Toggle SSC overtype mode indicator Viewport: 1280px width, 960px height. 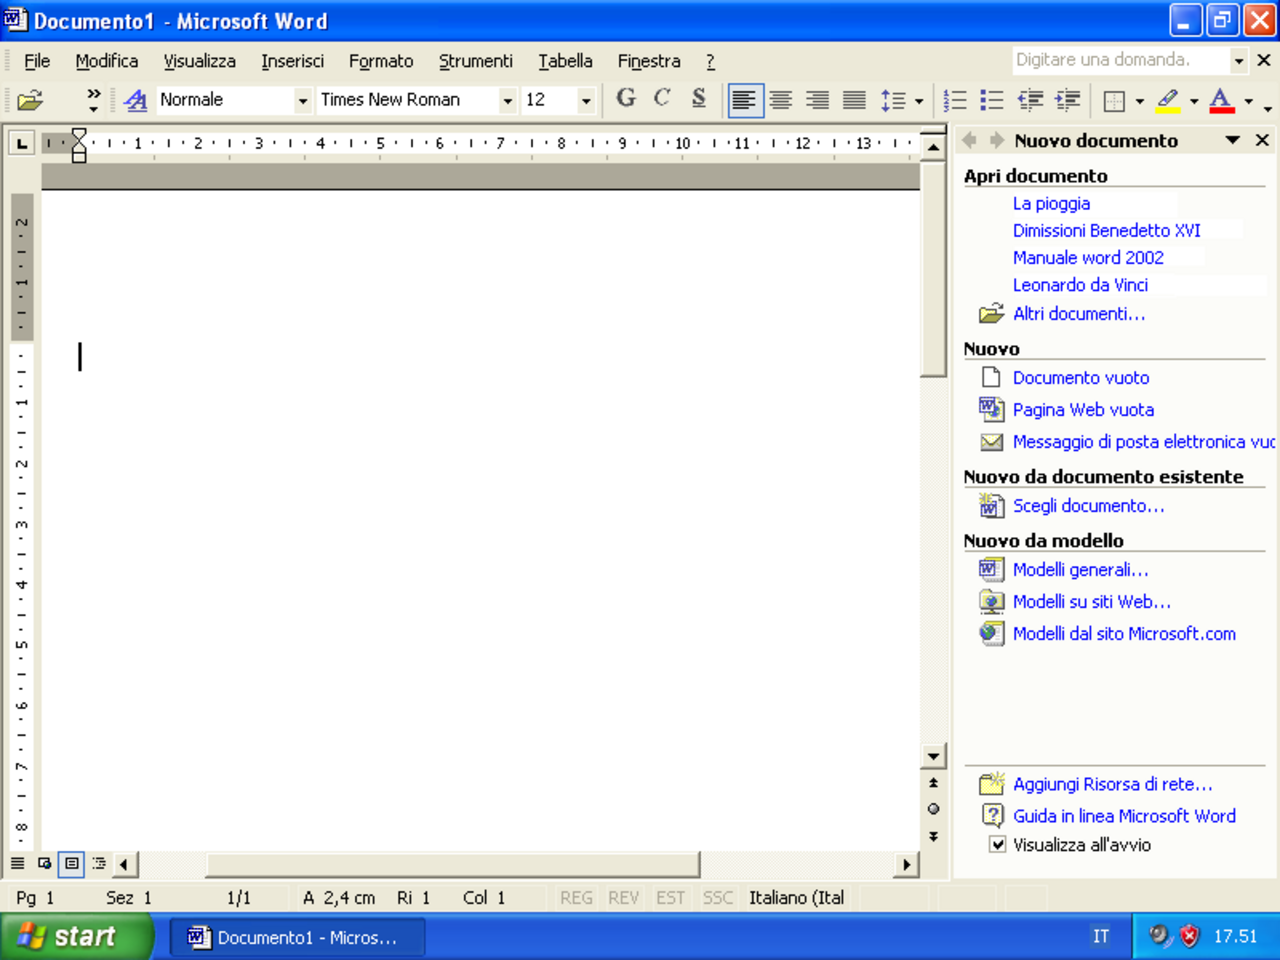click(x=717, y=898)
